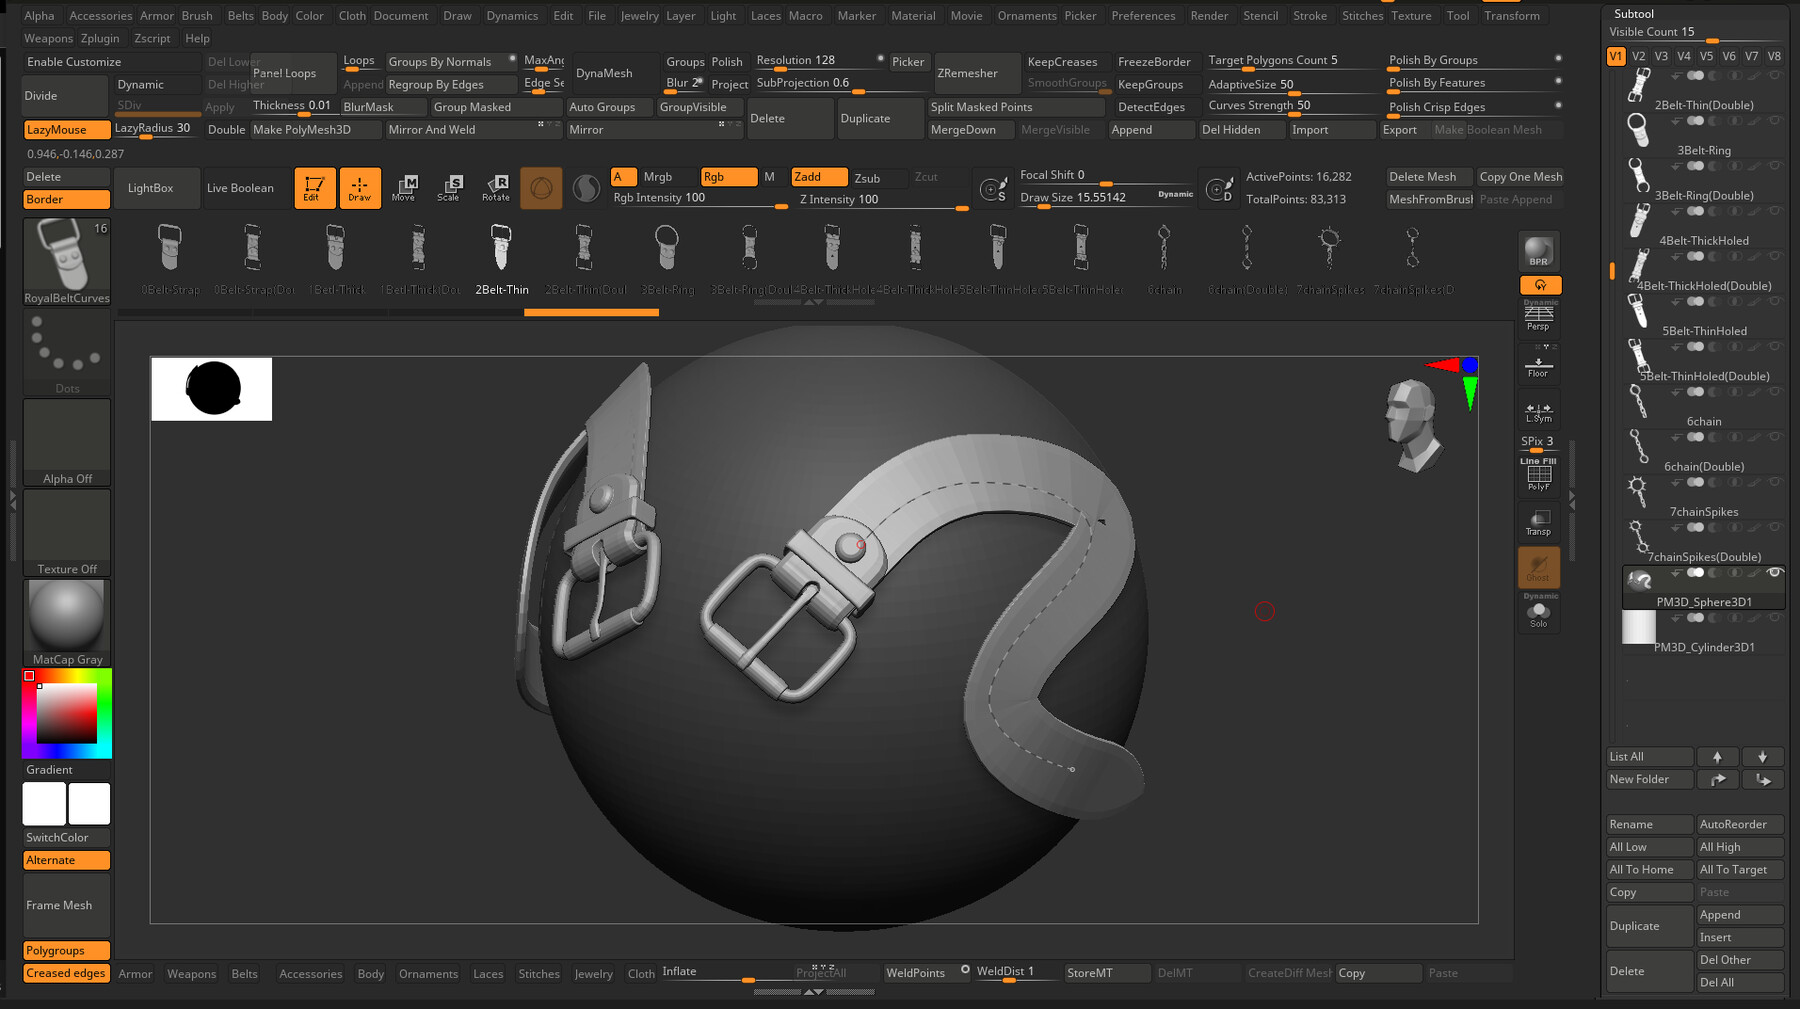Open the Stroke menu
The height and width of the screenshot is (1009, 1800).
pos(1309,15)
